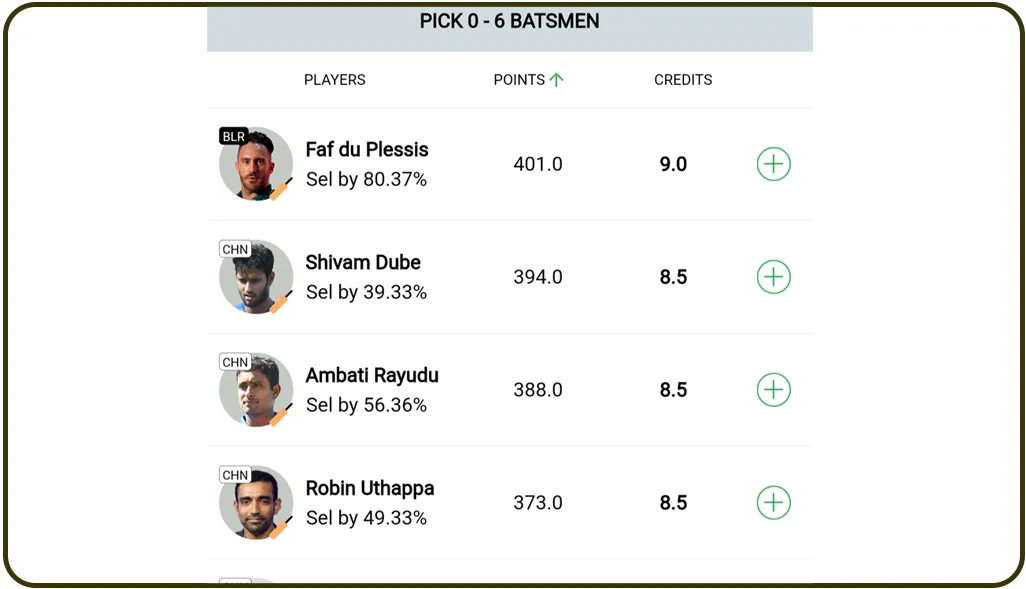
Task: Add Shivam Dube with plus icon
Action: click(x=773, y=277)
